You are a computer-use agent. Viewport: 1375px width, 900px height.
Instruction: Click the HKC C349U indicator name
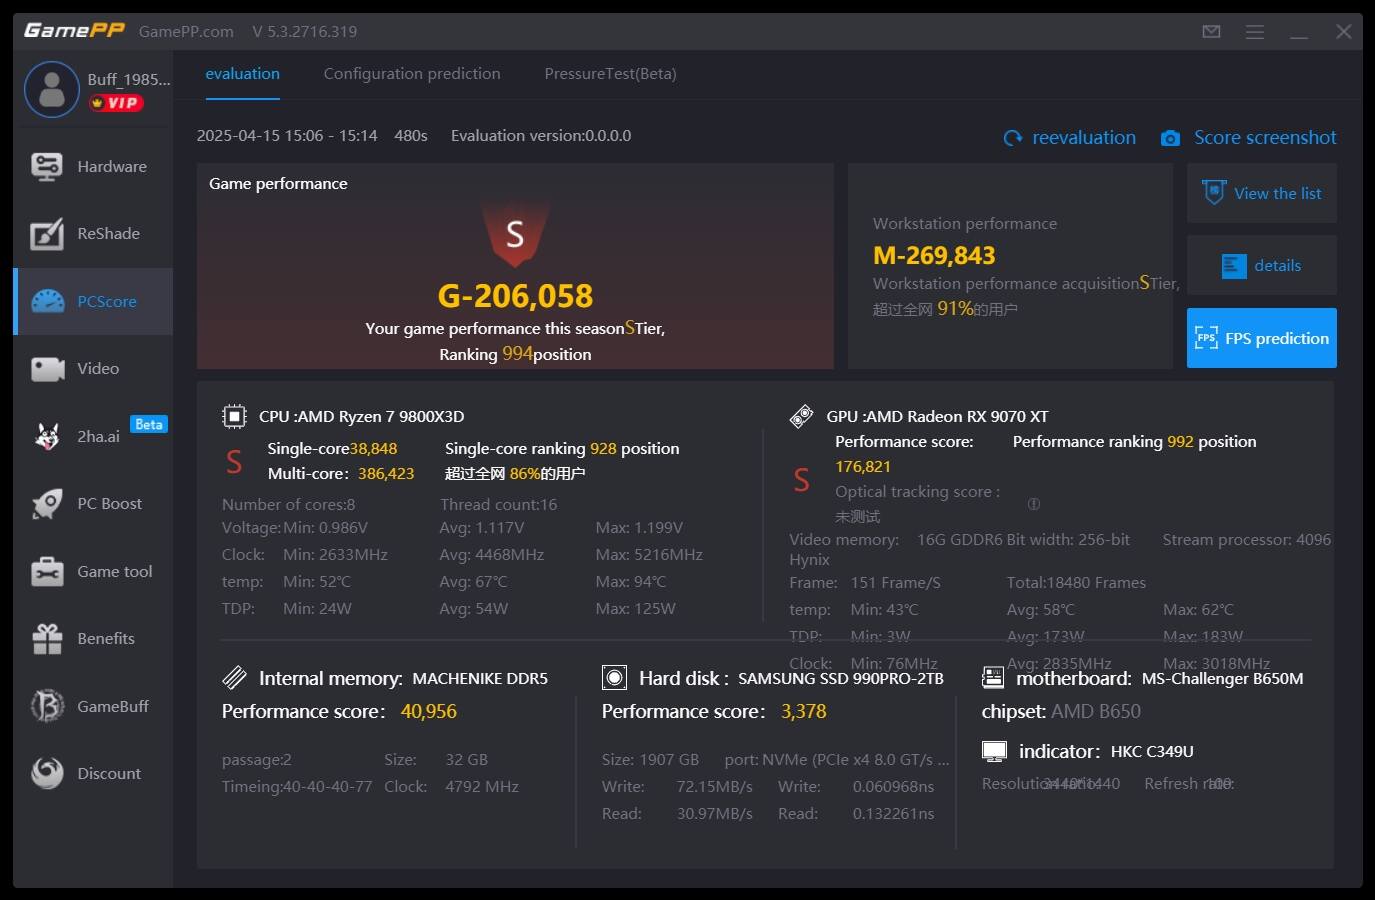pyautogui.click(x=1152, y=752)
